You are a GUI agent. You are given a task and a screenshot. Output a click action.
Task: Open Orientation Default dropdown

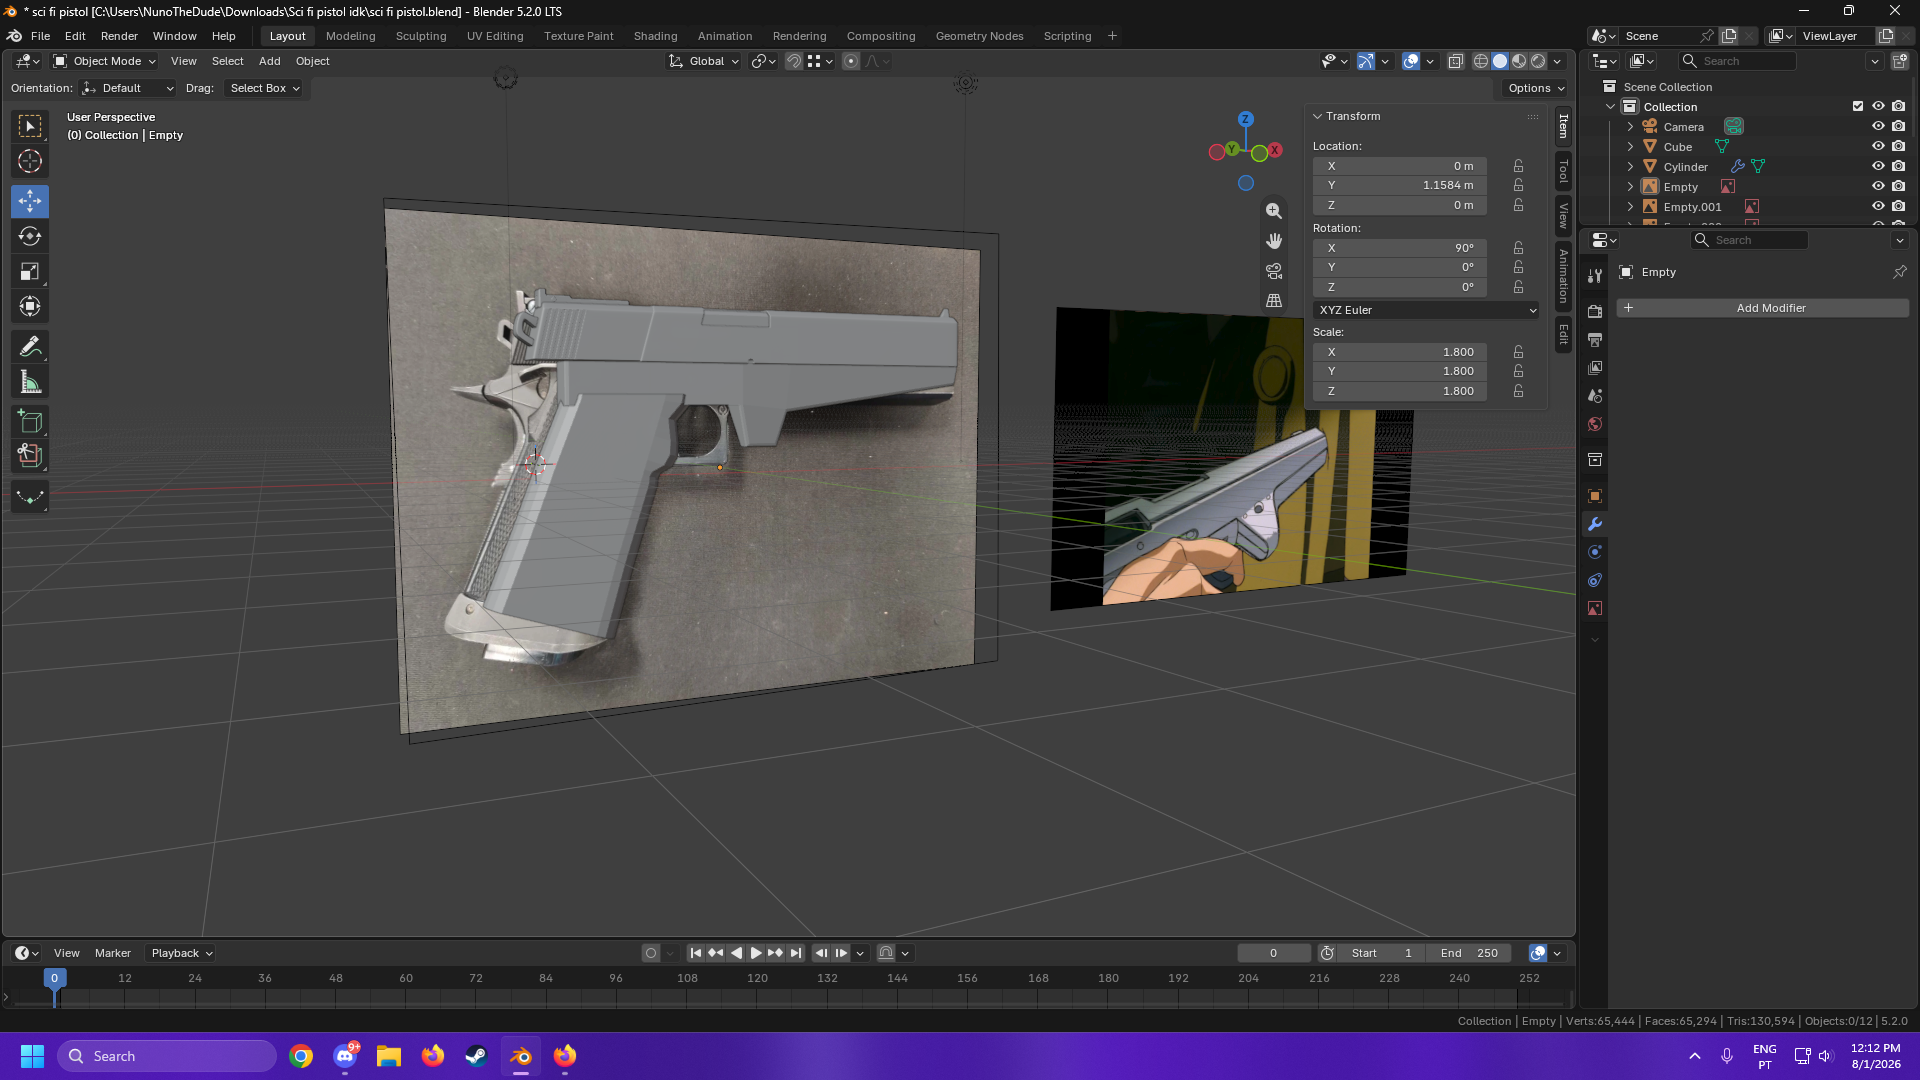[128, 88]
